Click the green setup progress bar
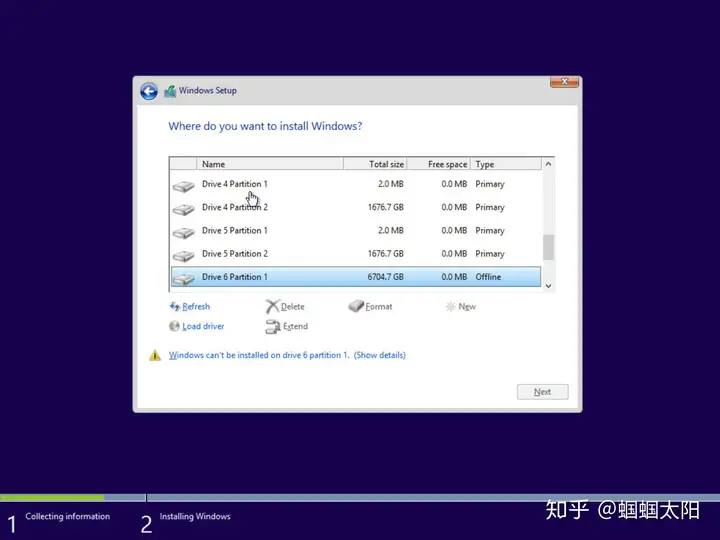 tap(52, 497)
